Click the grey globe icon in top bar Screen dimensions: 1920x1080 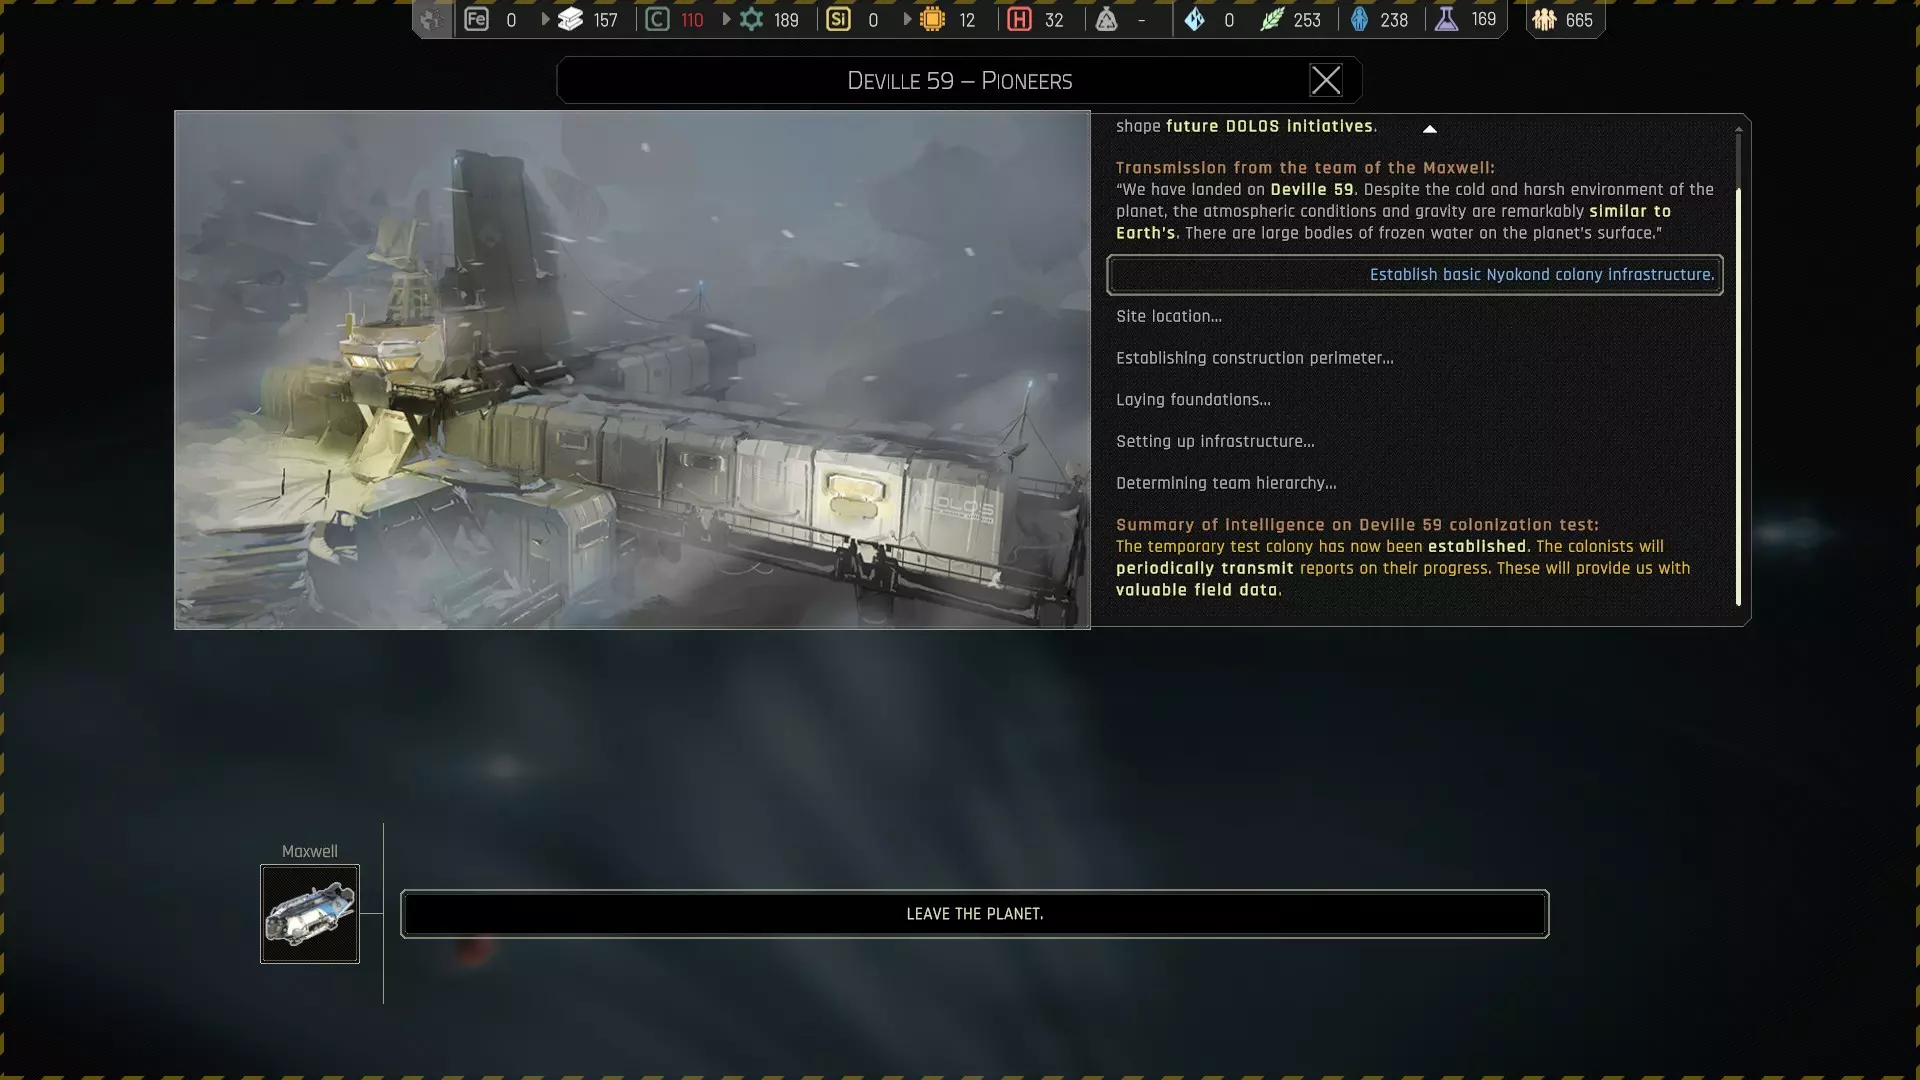tap(432, 19)
